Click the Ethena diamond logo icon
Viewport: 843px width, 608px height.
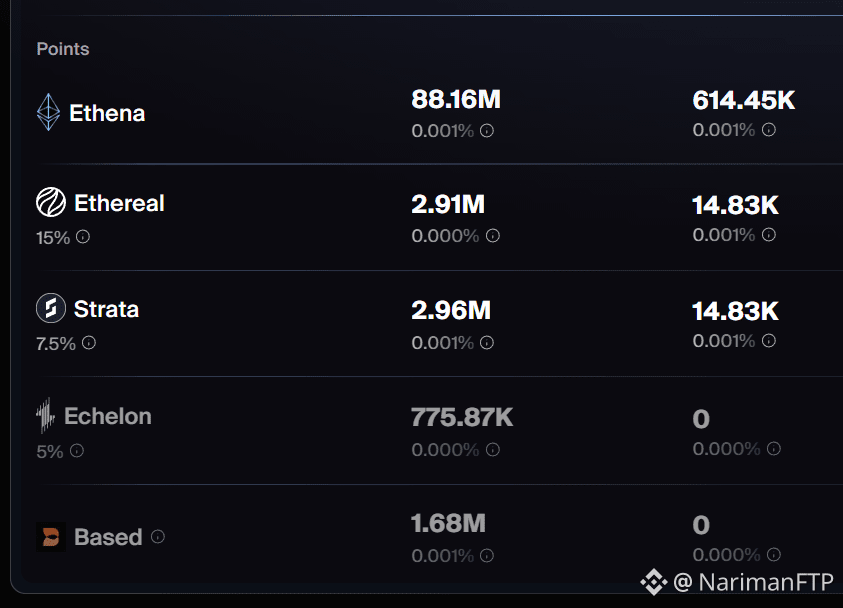pos(48,112)
